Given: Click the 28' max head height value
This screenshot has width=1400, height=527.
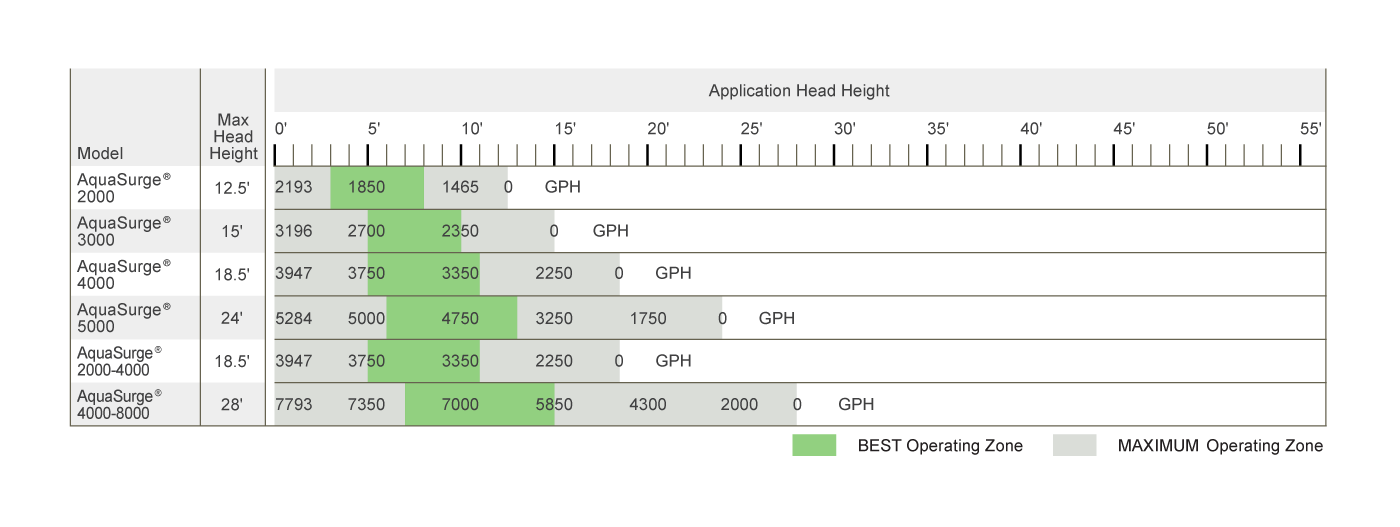Looking at the screenshot, I should point(233,405).
